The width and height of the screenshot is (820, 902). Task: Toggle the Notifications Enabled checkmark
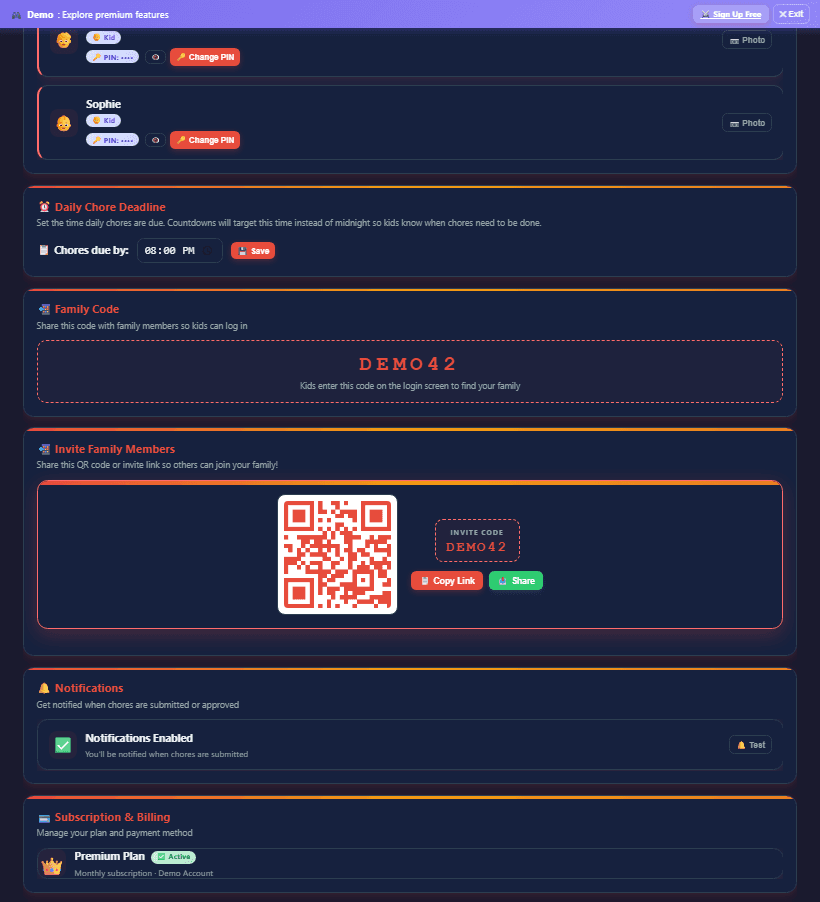(x=63, y=745)
